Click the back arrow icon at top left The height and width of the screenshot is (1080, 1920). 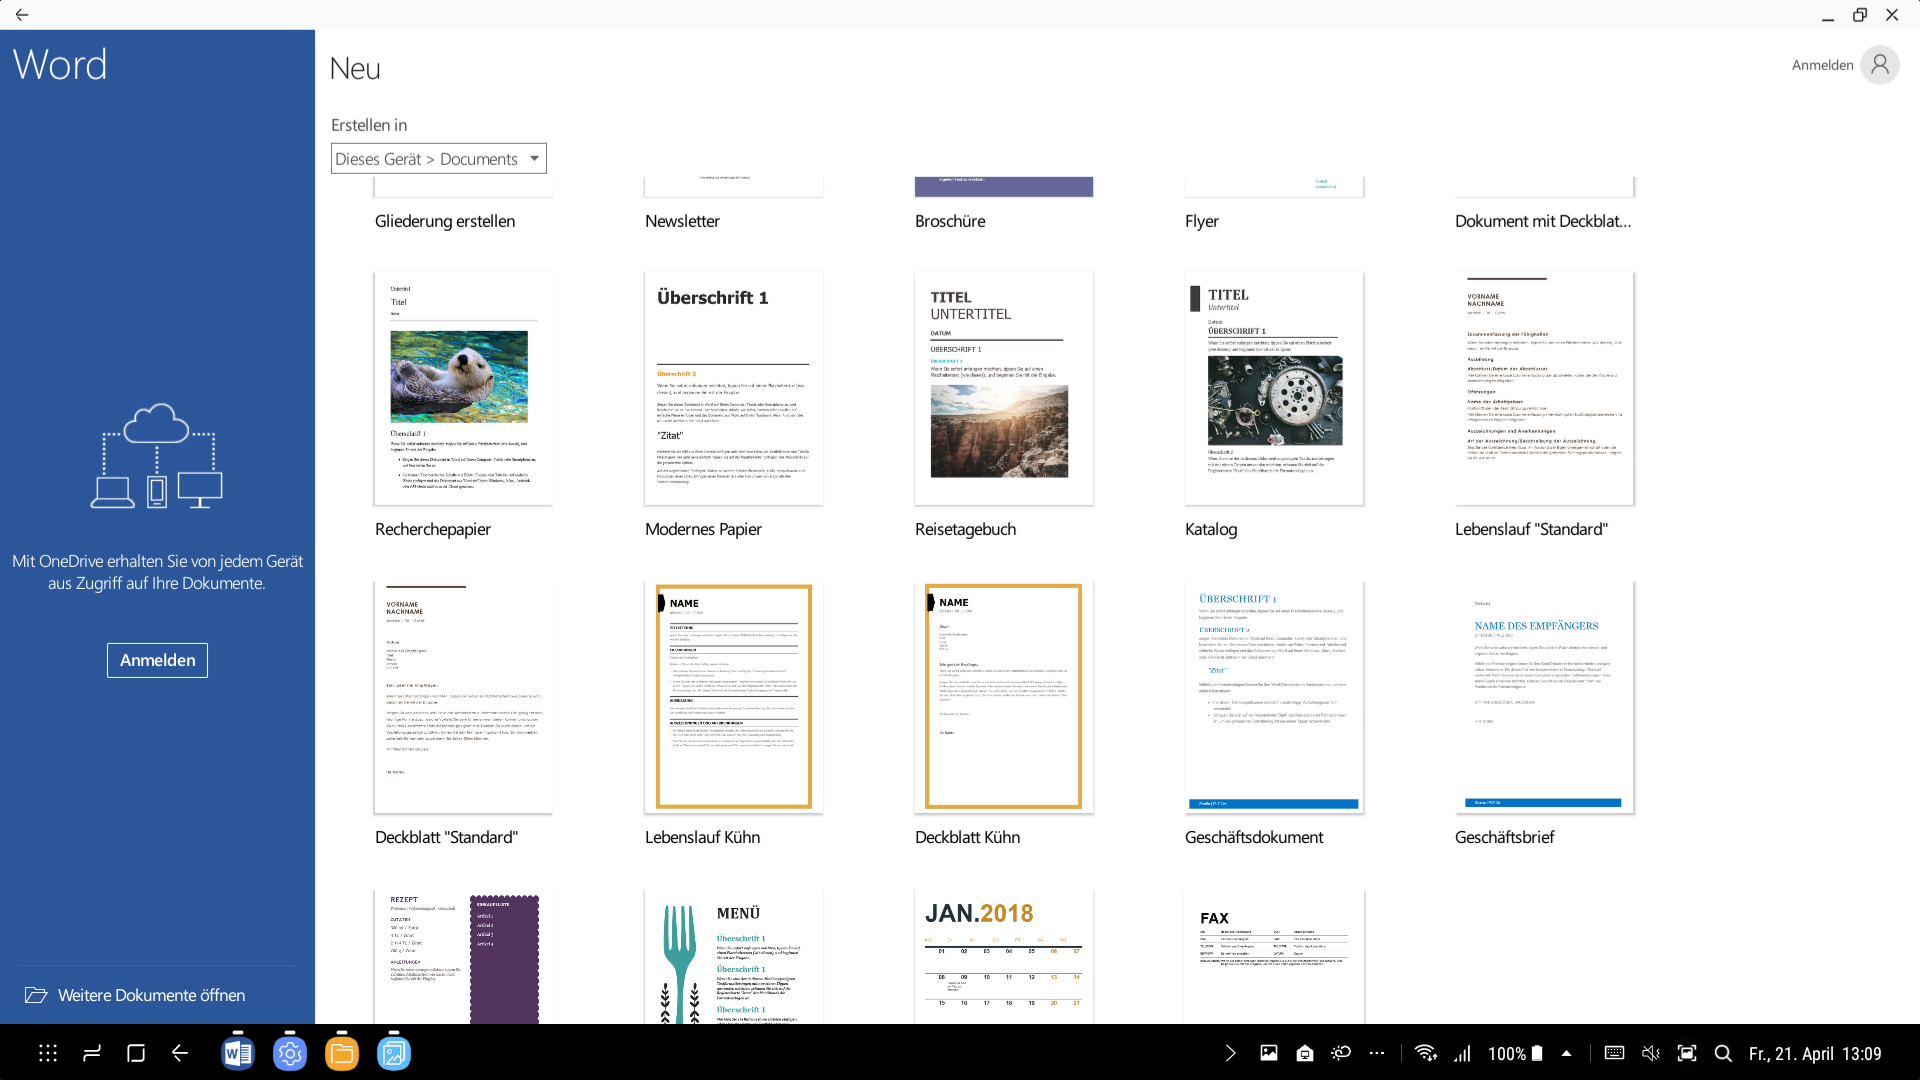(22, 15)
